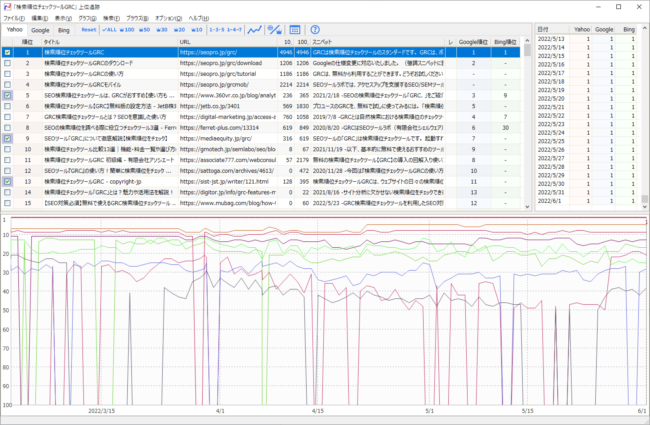Check the checkbox for row 2
The width and height of the screenshot is (650, 425).
point(9,63)
